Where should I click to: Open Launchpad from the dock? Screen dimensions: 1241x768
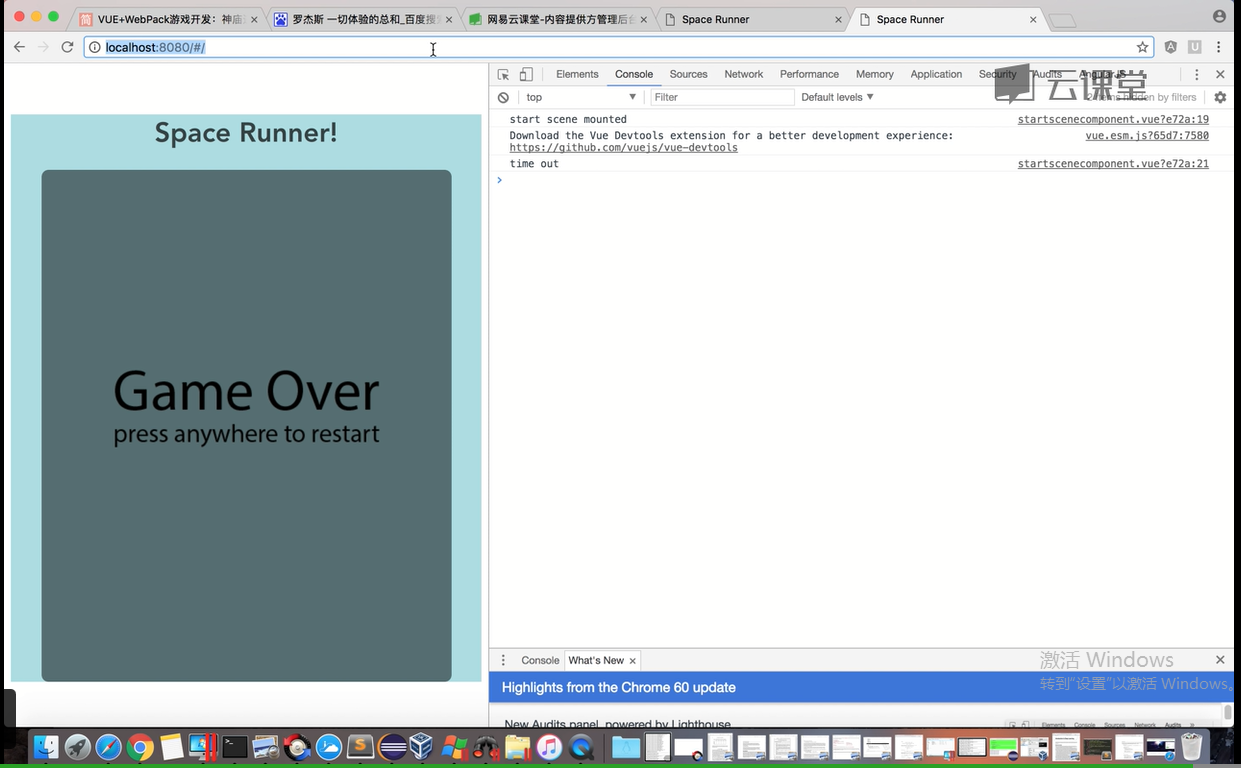click(x=77, y=746)
